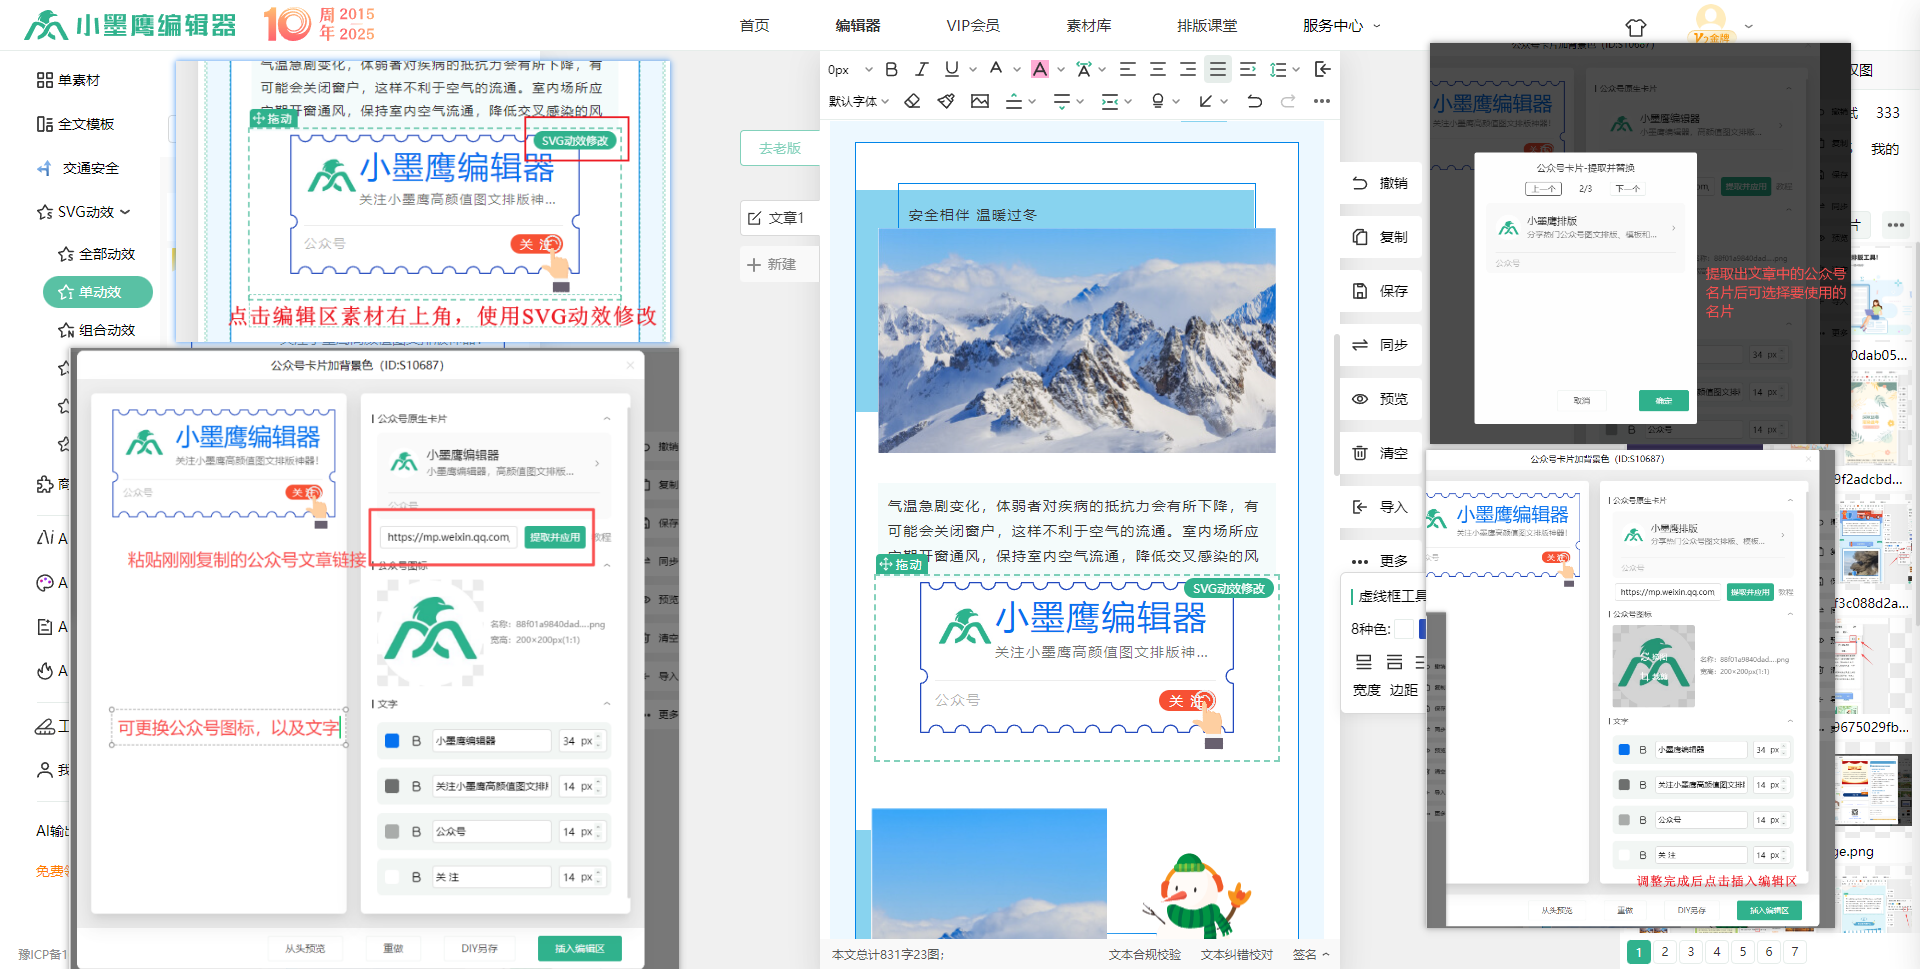Open the toolbar's three-dot more menu
This screenshot has width=1920, height=969.
(1322, 101)
